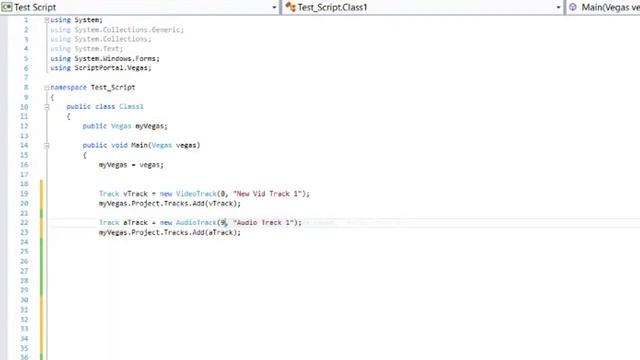Screen dimensions: 640x360
Task: Click 'using System;' on line 1
Action: [77, 20]
